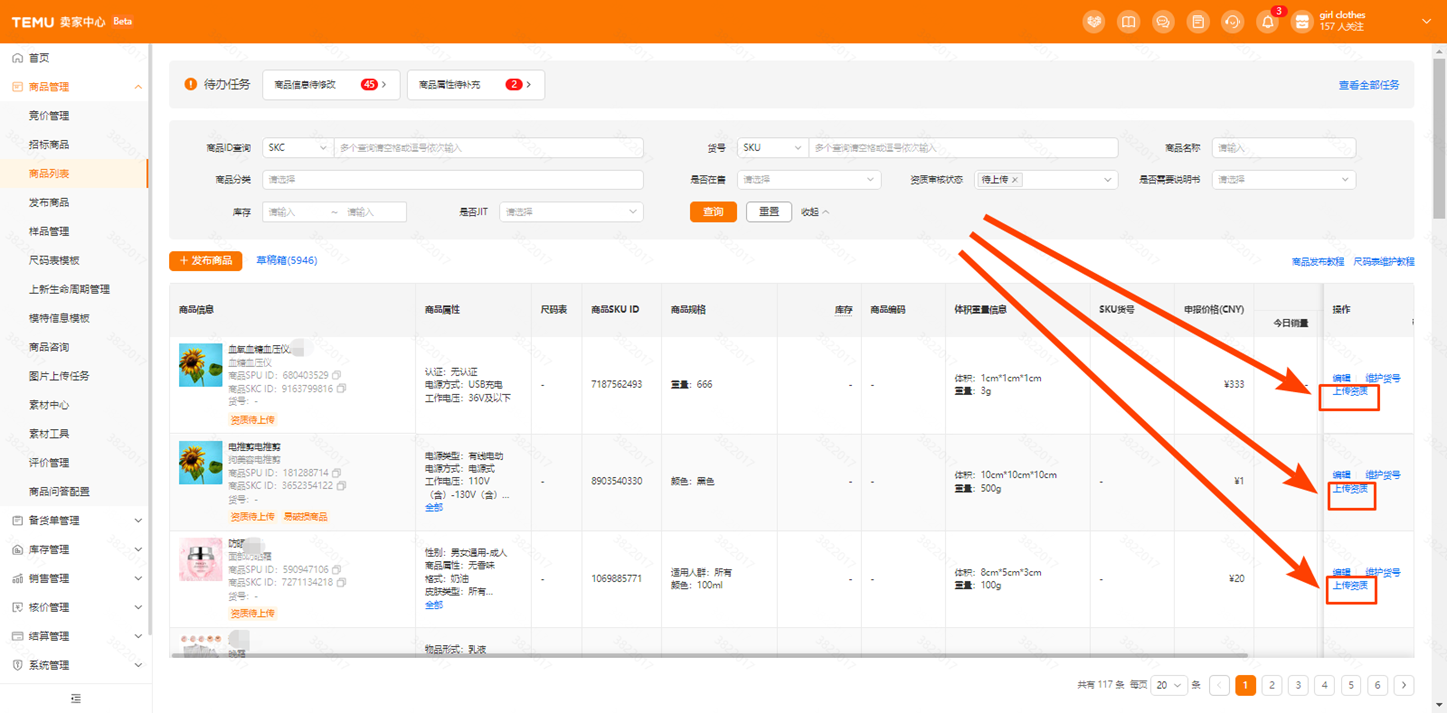
Task: Click the customer service headset icon
Action: [x=1232, y=22]
